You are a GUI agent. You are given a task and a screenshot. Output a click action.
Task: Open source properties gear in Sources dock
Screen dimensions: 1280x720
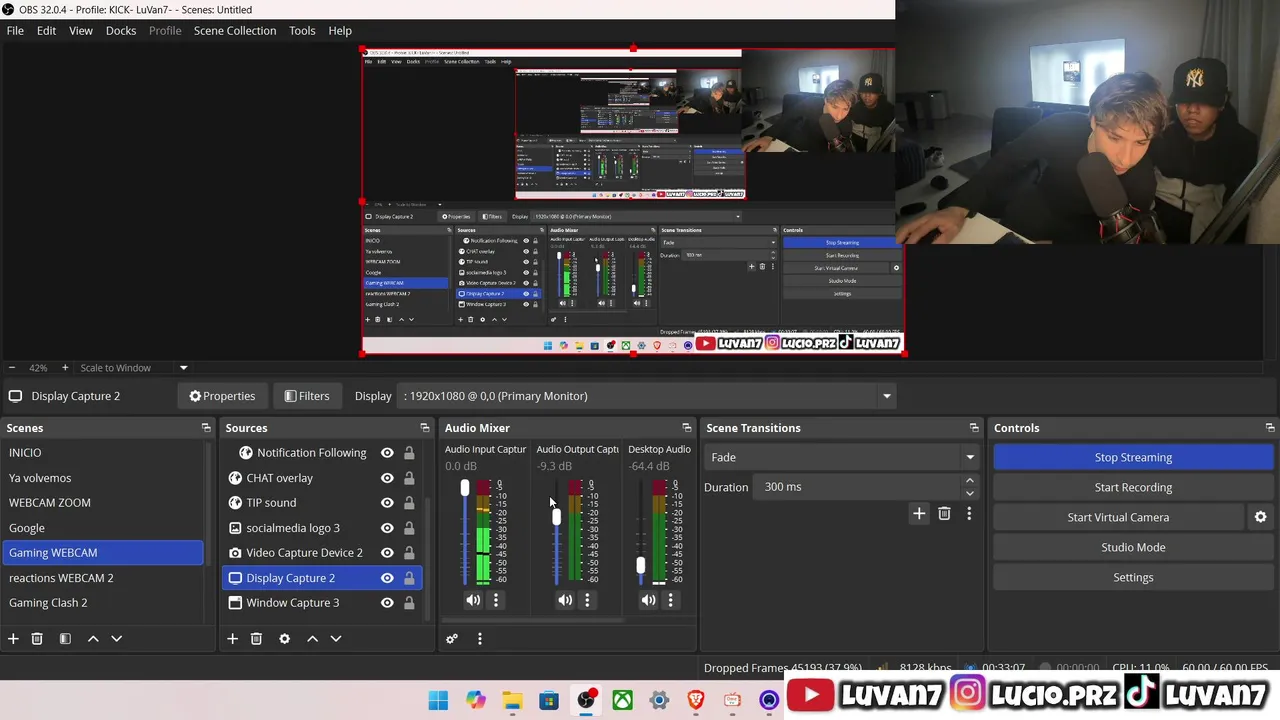point(284,638)
